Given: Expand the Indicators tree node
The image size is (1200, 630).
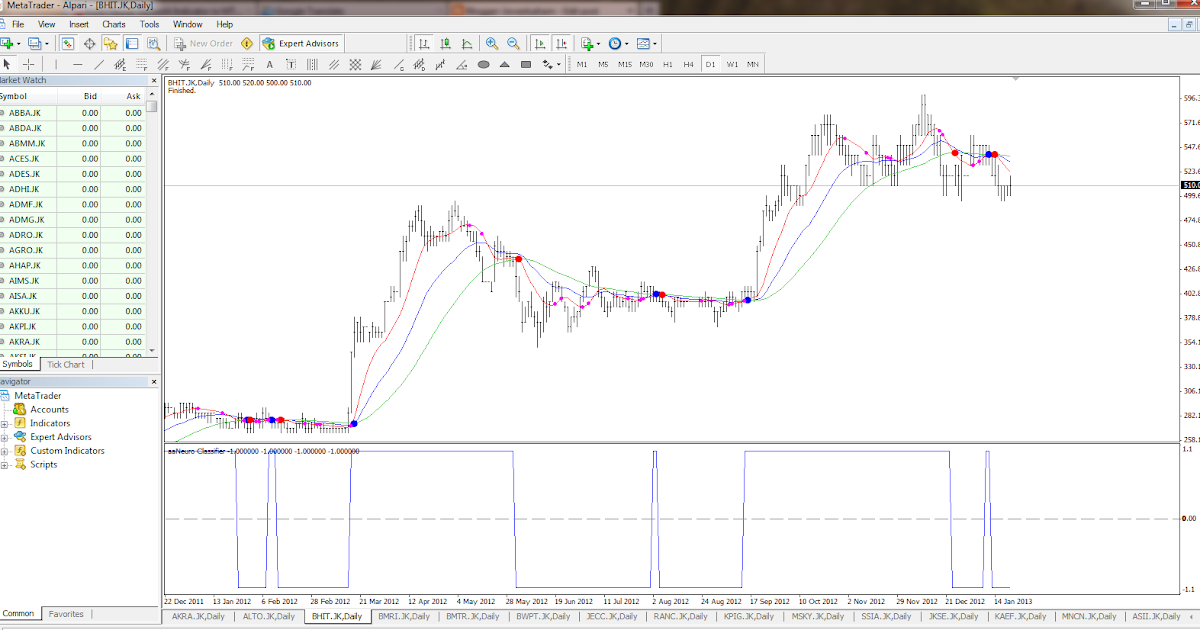Looking at the screenshot, I should click(x=5, y=423).
